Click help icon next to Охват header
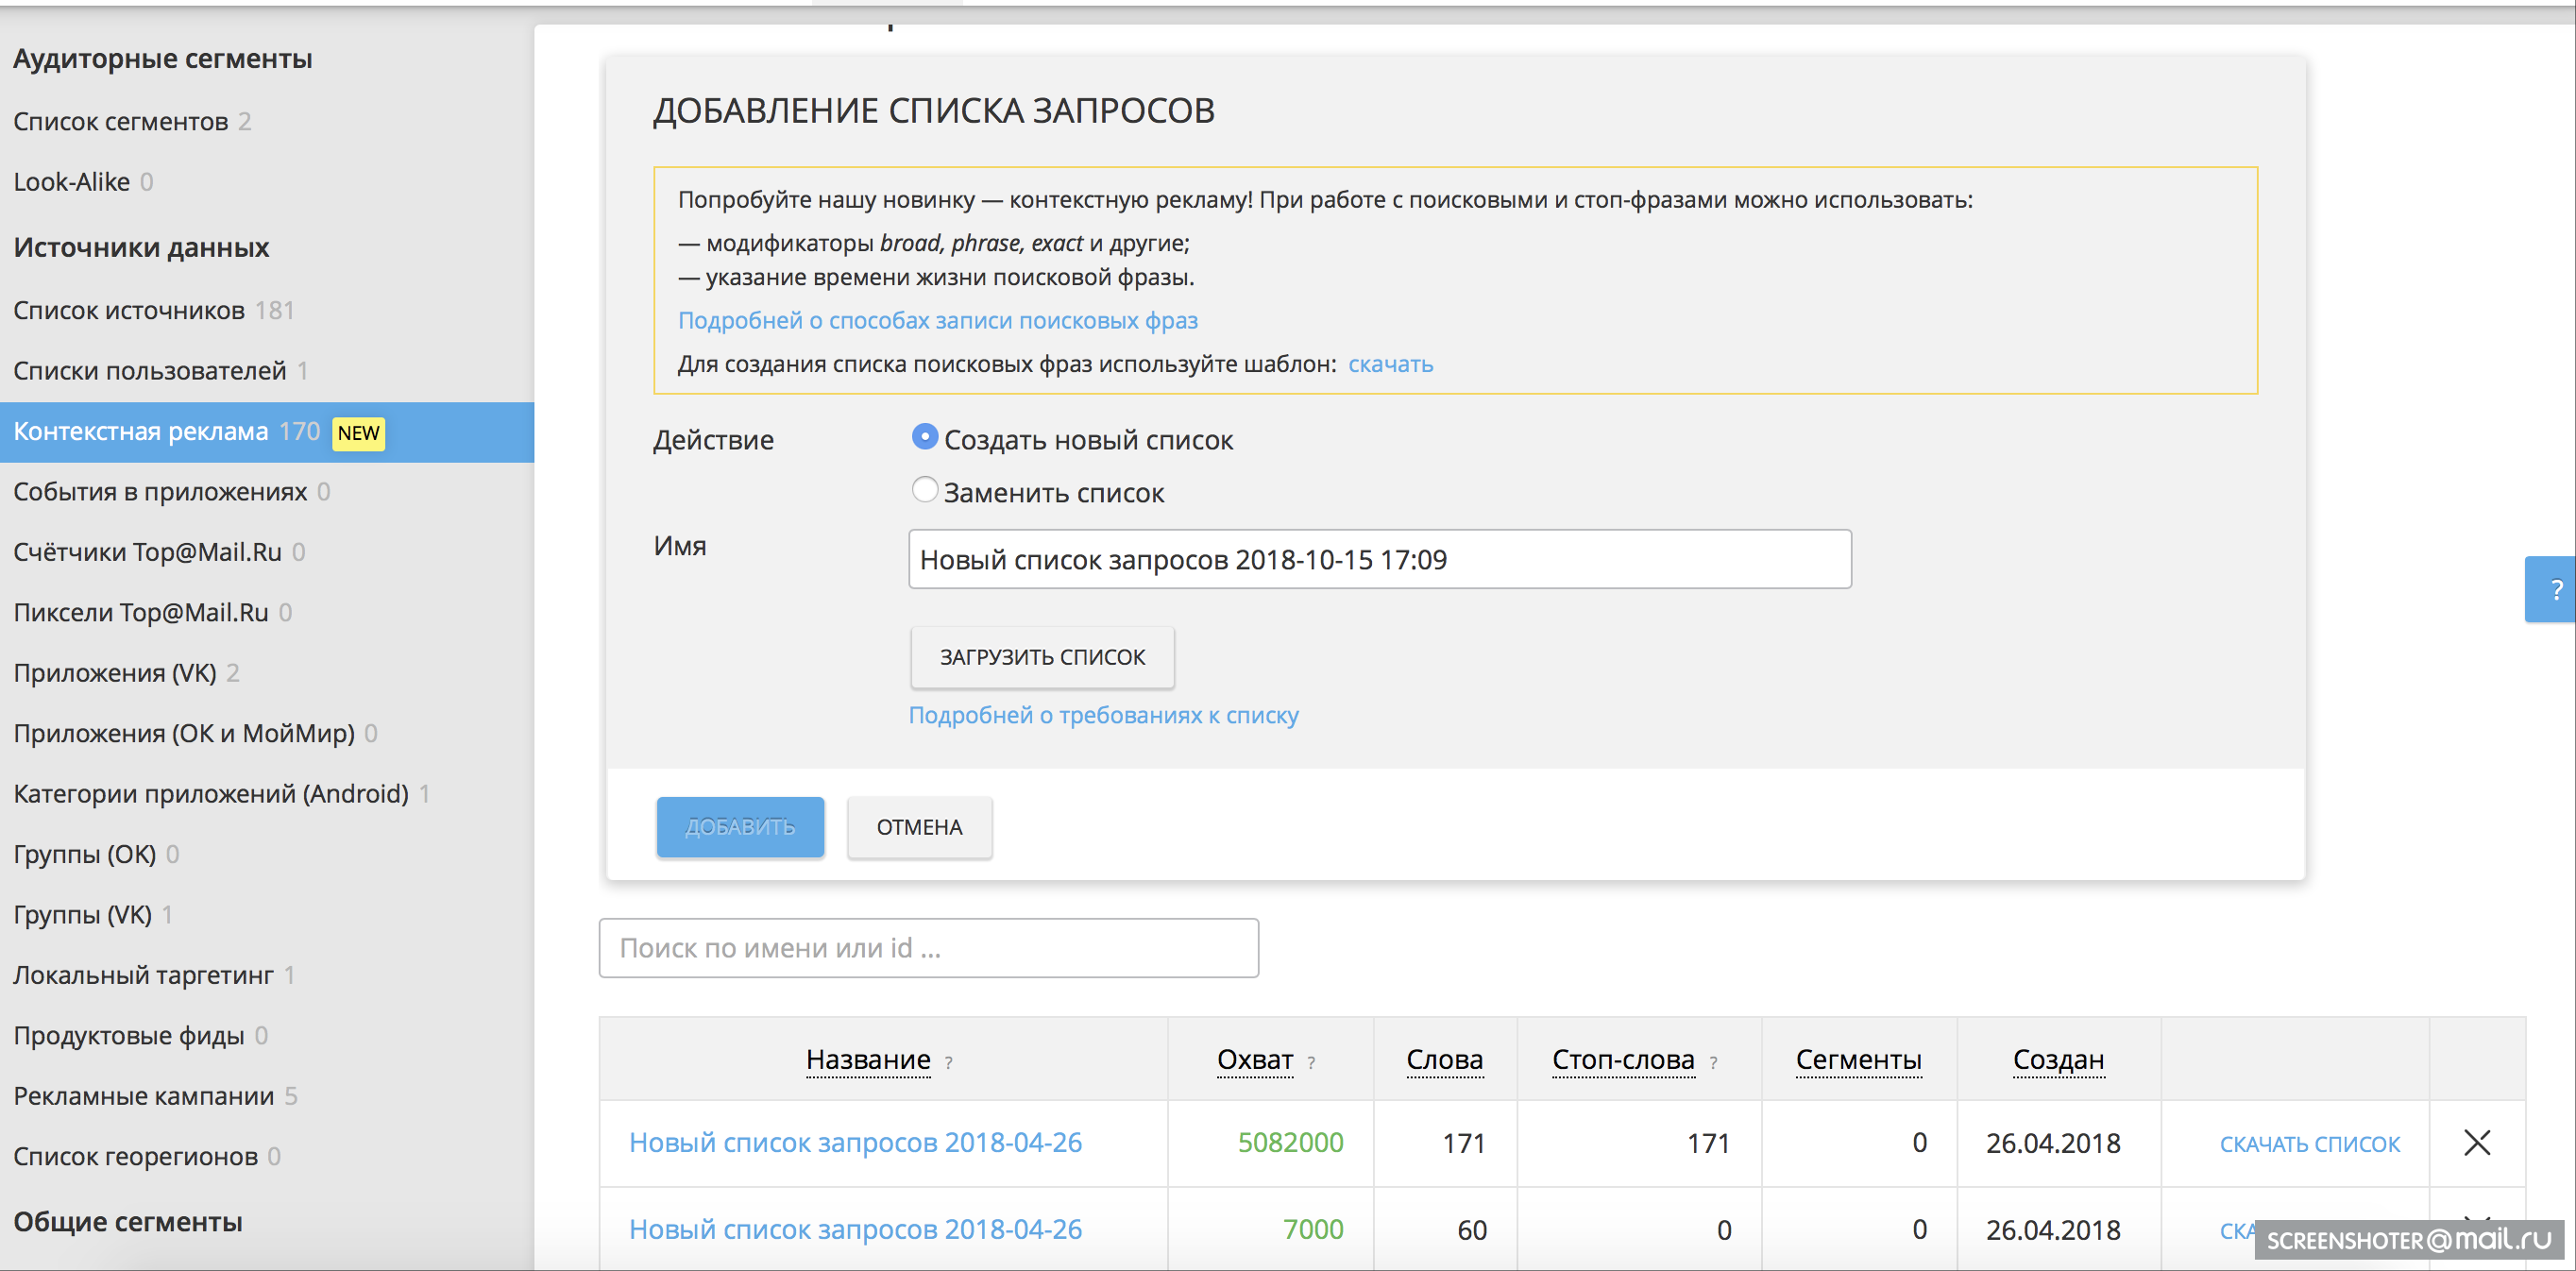 [x=1310, y=1063]
